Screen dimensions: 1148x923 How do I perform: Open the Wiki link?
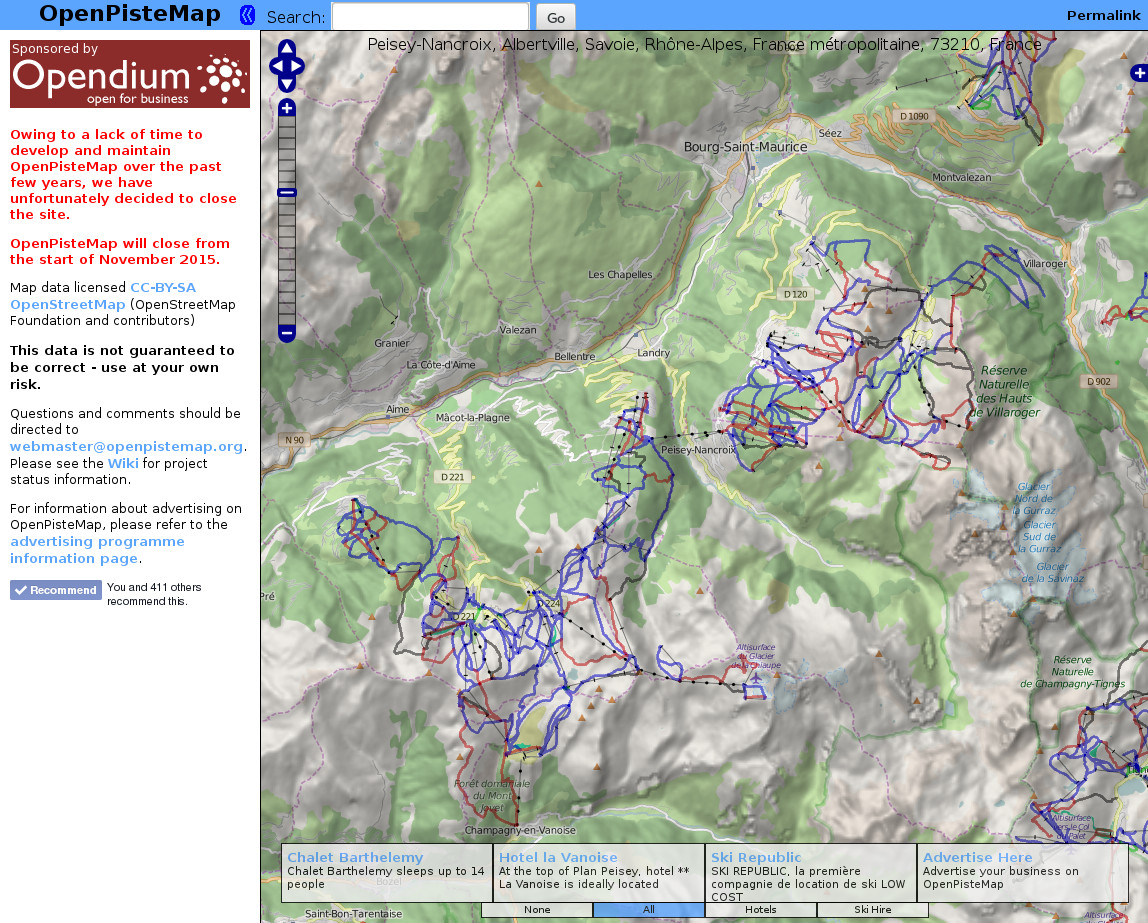click(123, 463)
